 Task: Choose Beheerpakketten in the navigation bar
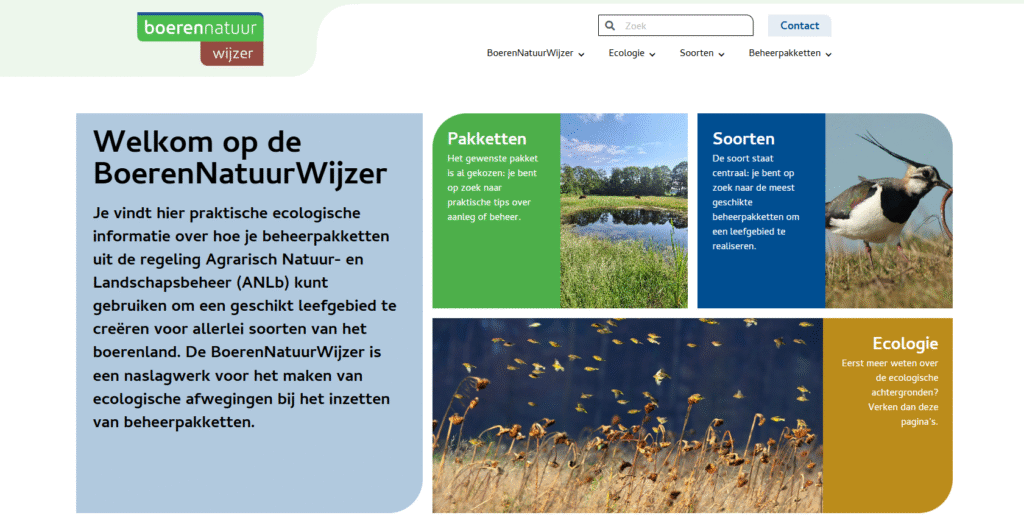[784, 53]
